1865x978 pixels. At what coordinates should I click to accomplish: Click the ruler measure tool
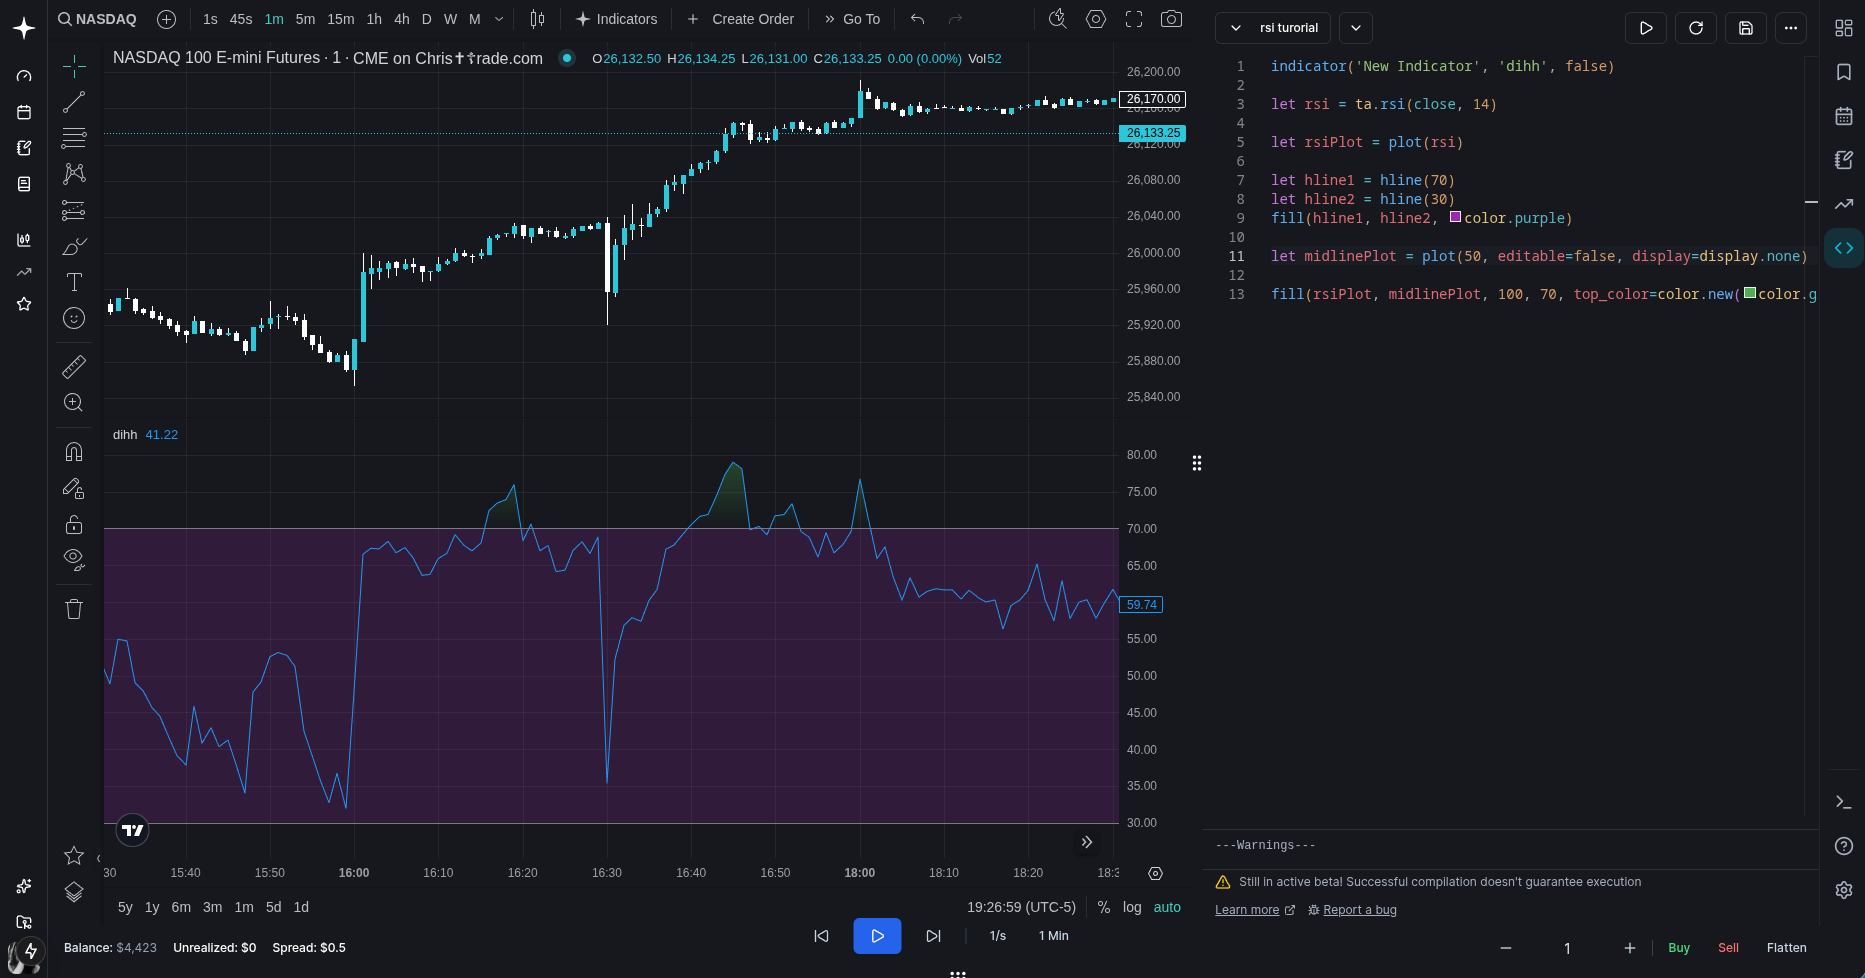(x=74, y=367)
